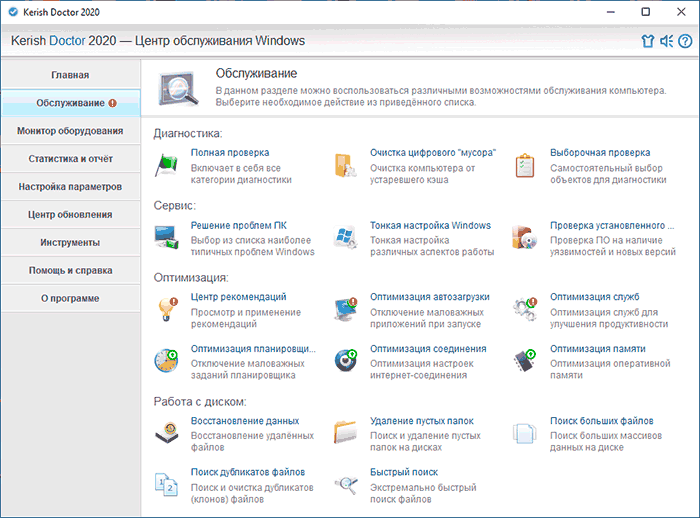
Task: Open Удаление пустых папок link
Action: [x=422, y=421]
